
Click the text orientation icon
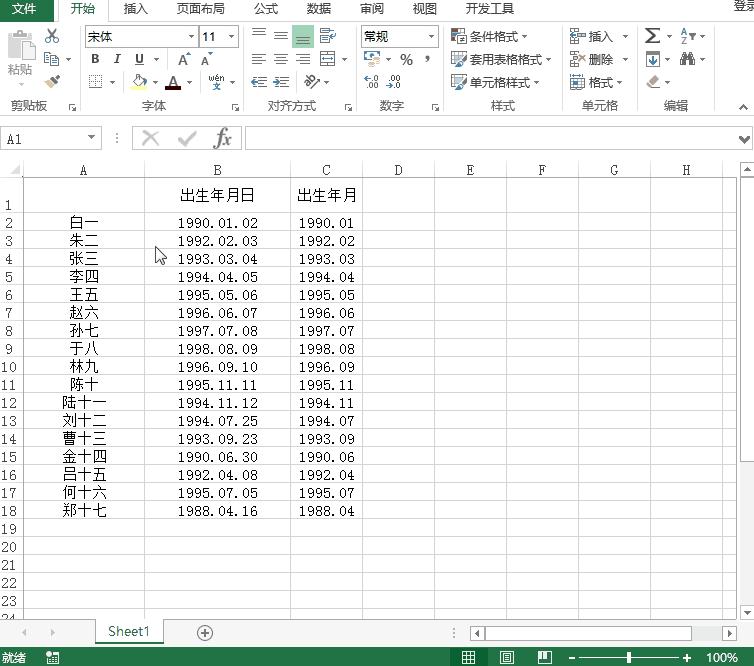point(312,82)
